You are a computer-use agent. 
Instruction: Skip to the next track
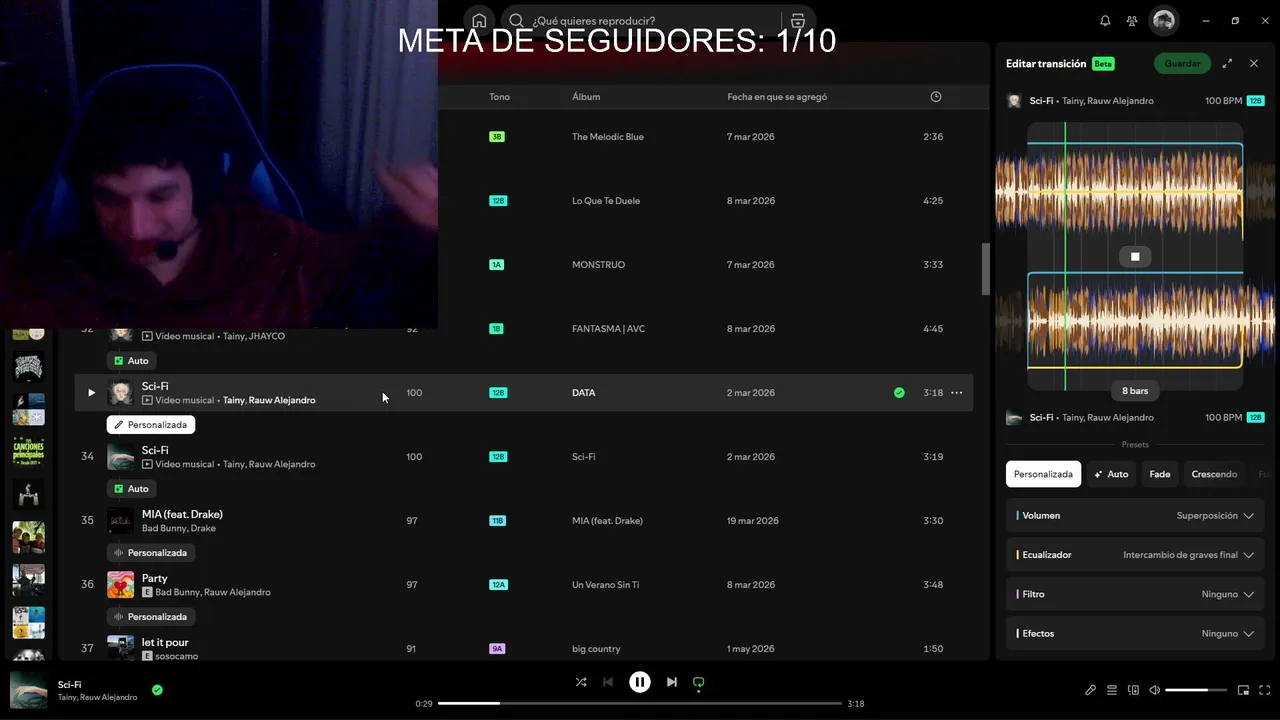[672, 682]
